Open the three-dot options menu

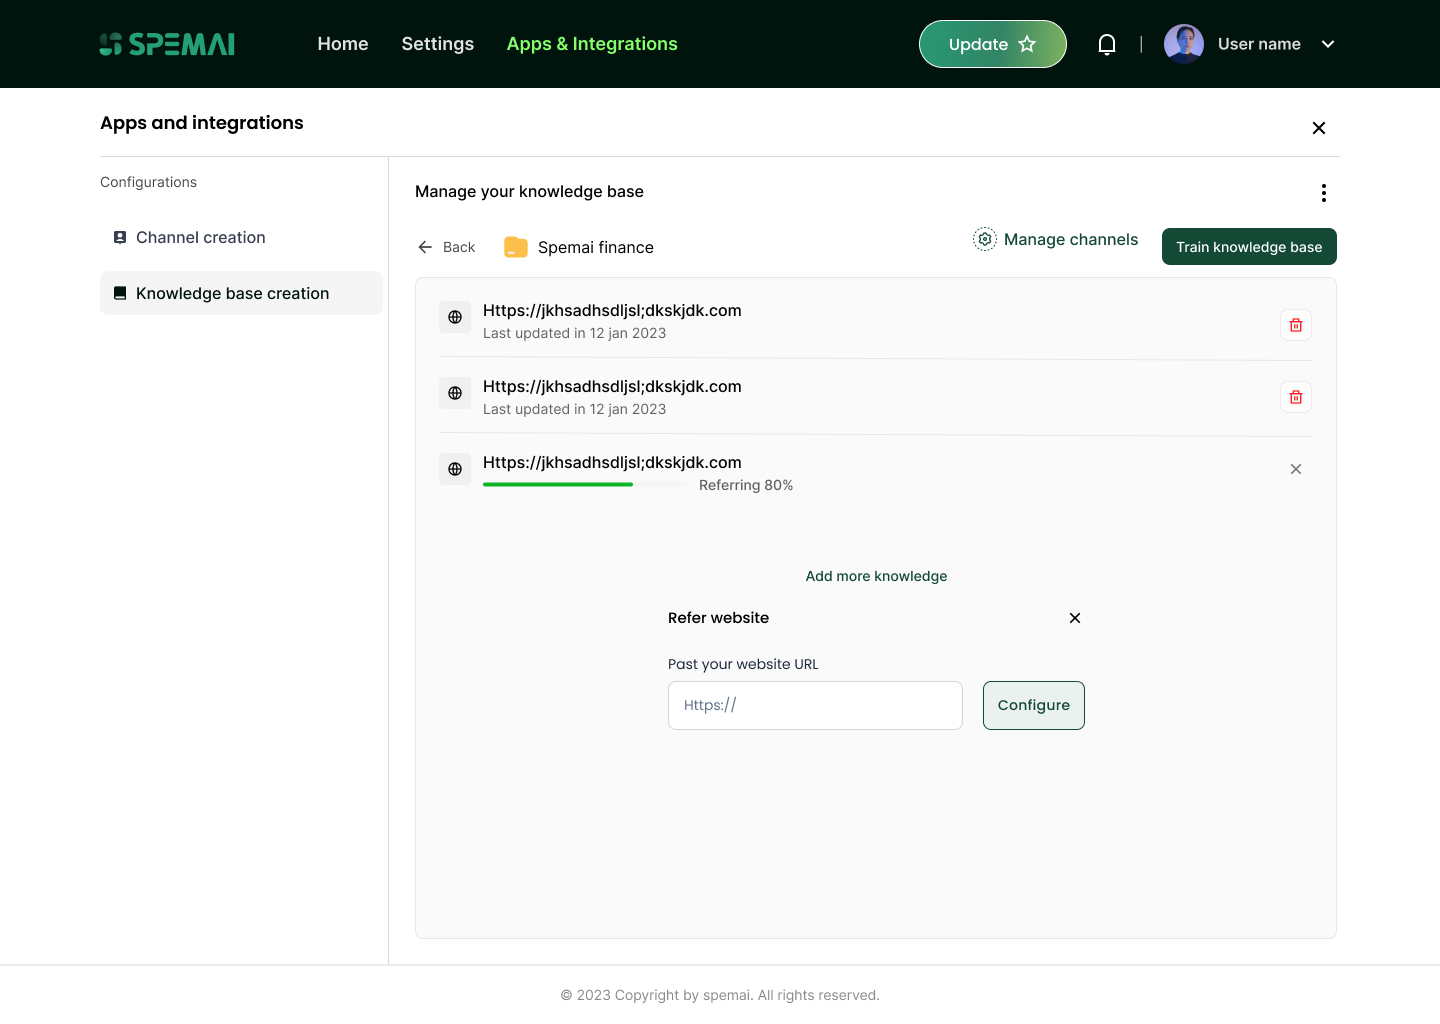[1324, 193]
